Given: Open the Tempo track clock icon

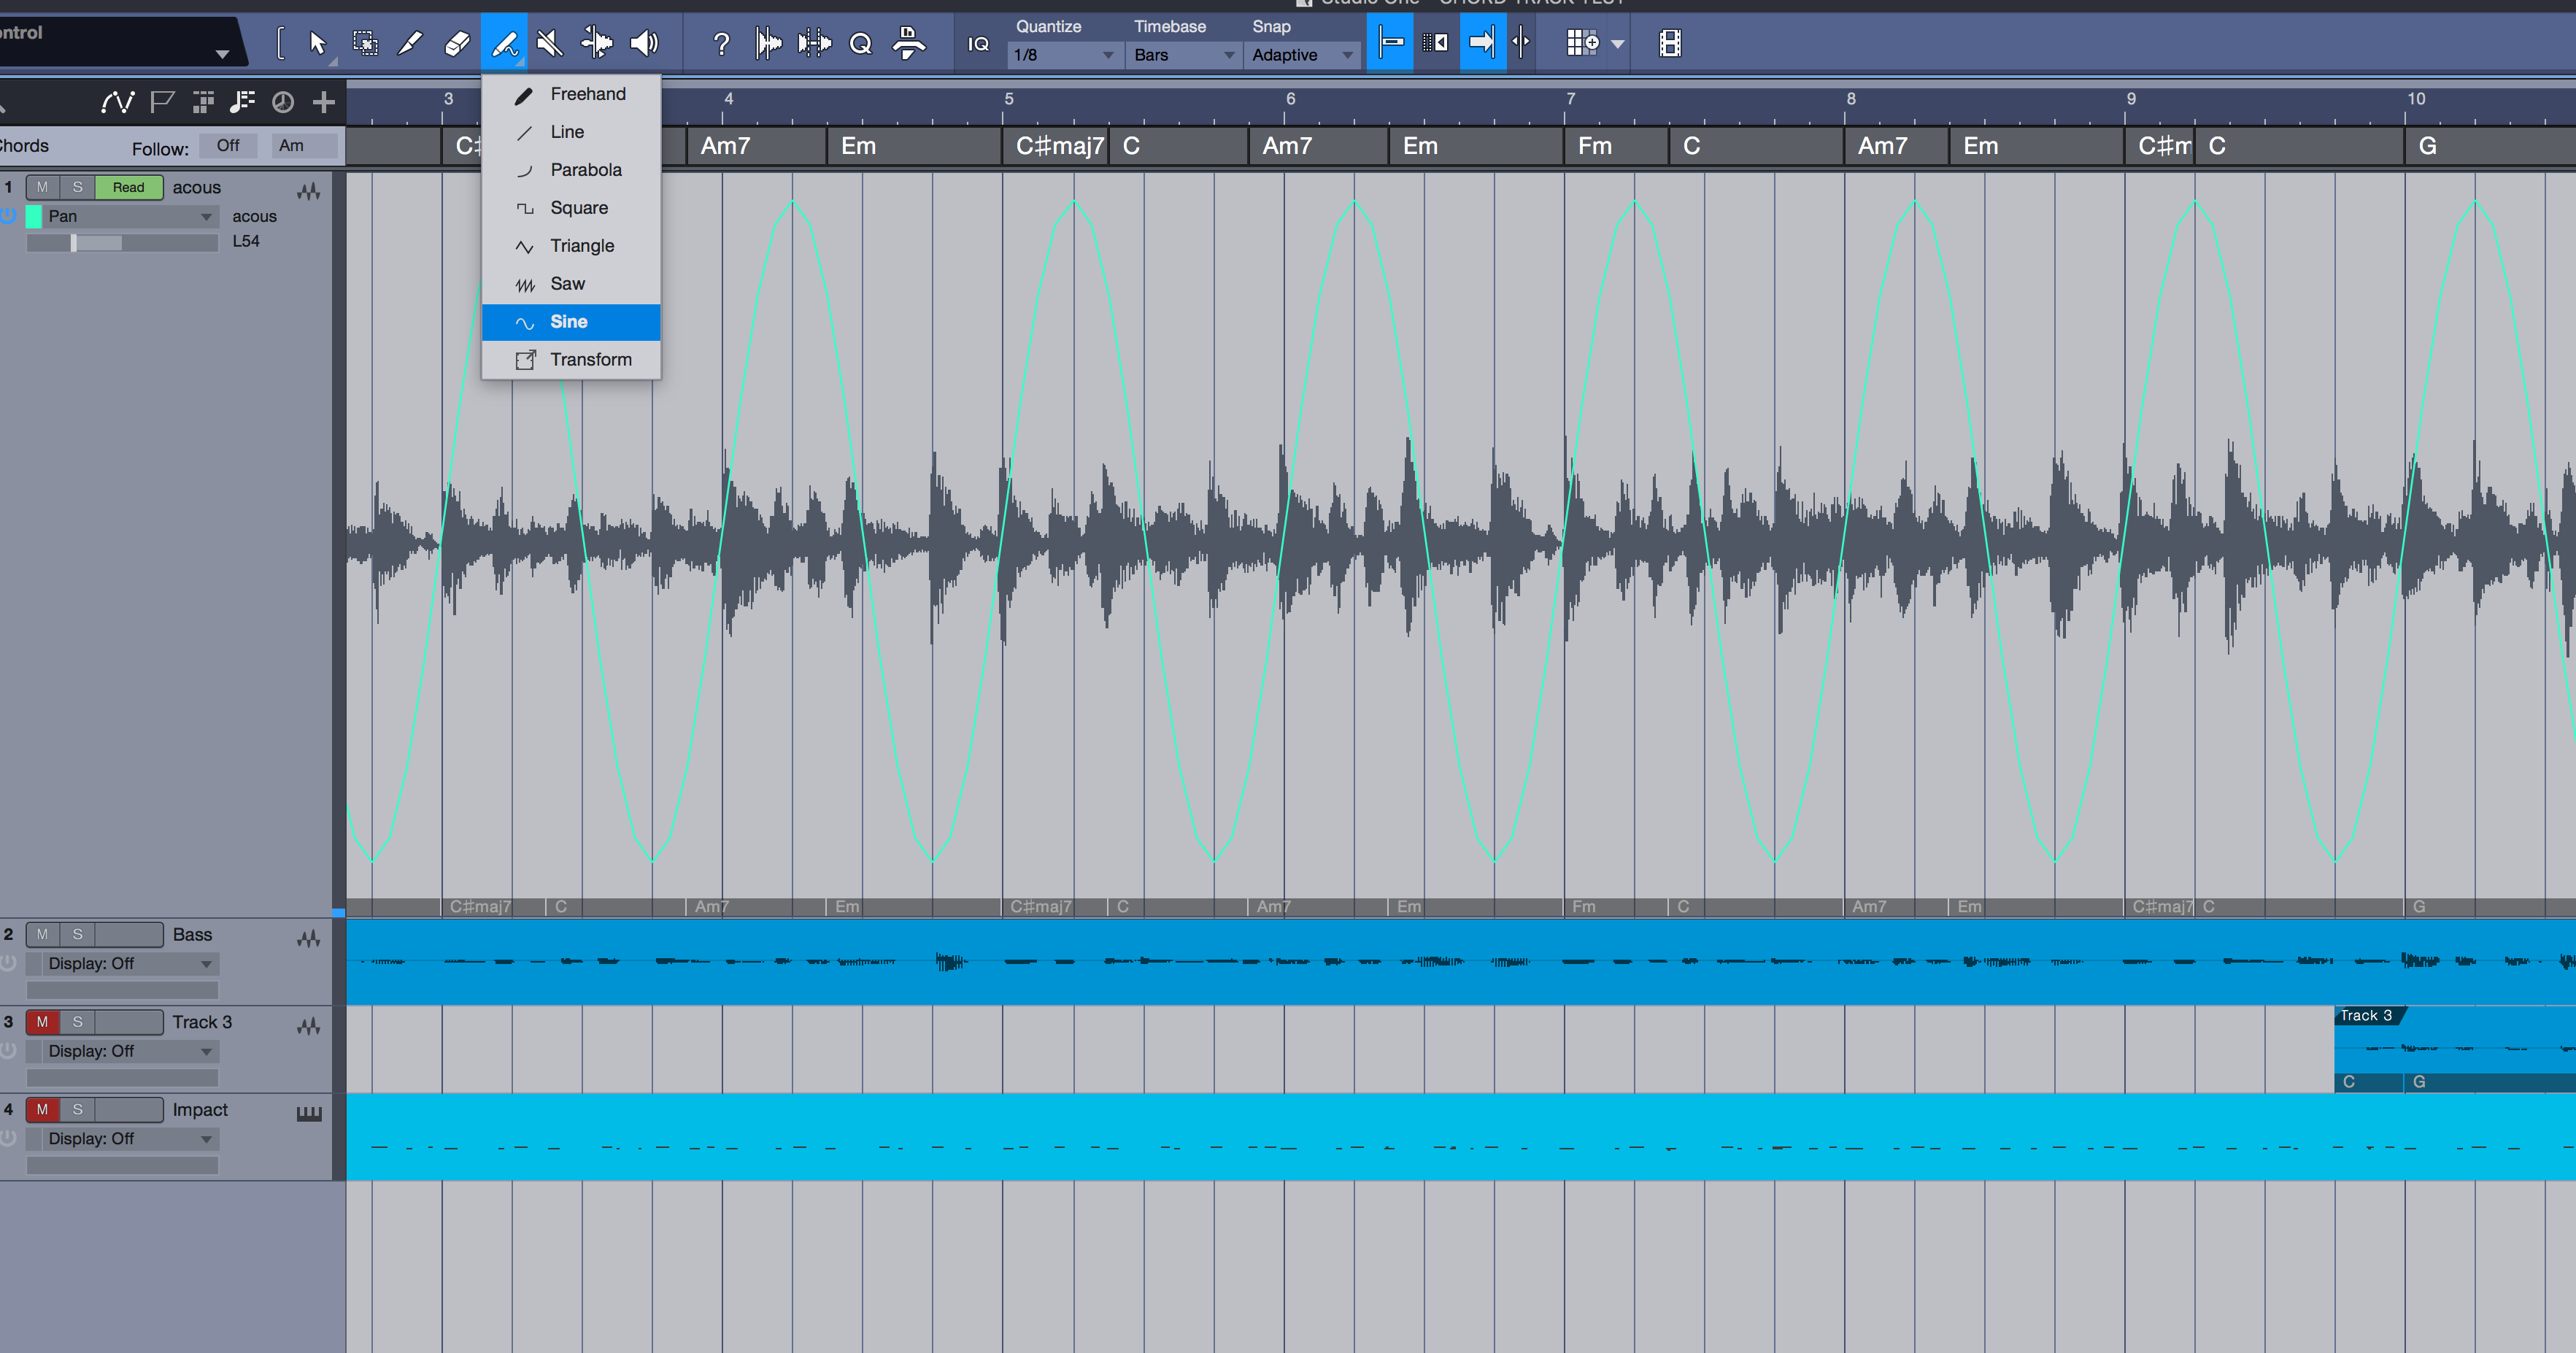Looking at the screenshot, I should tap(283, 102).
